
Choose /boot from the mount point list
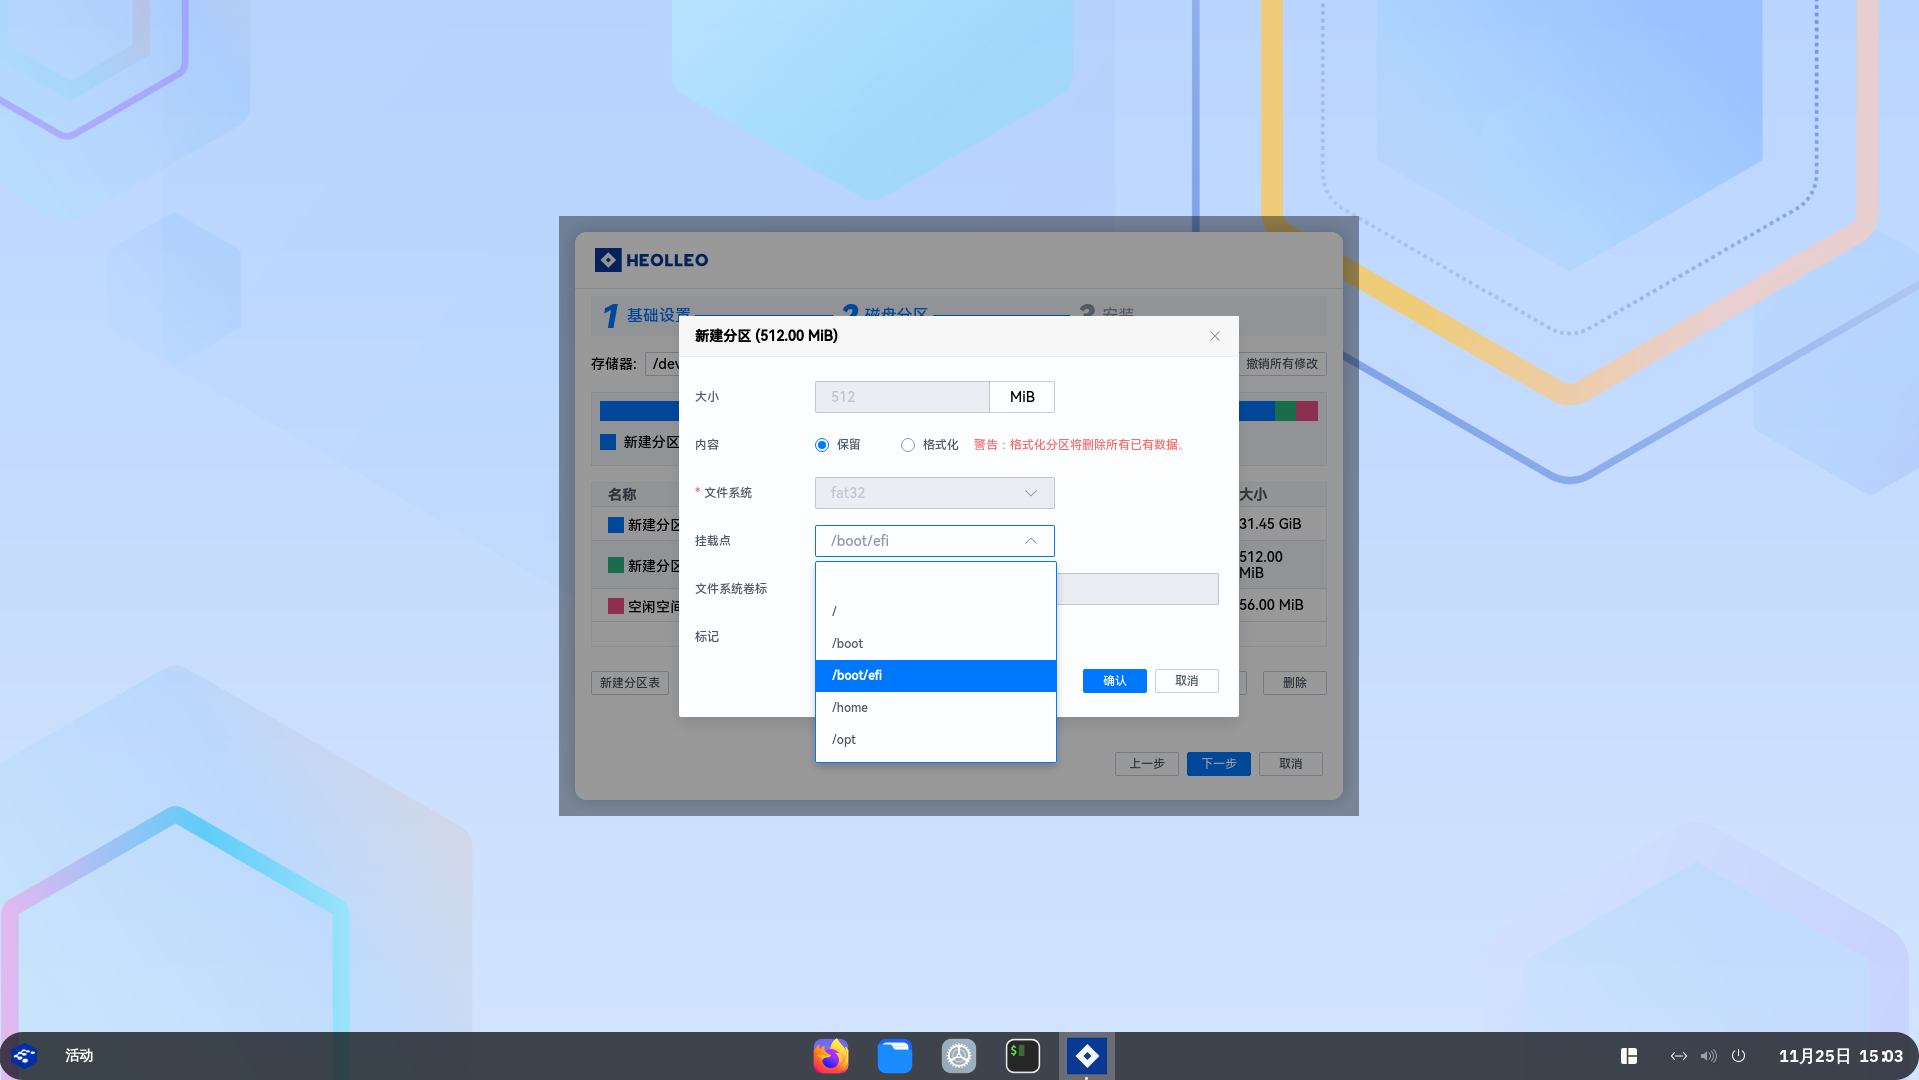[935, 644]
